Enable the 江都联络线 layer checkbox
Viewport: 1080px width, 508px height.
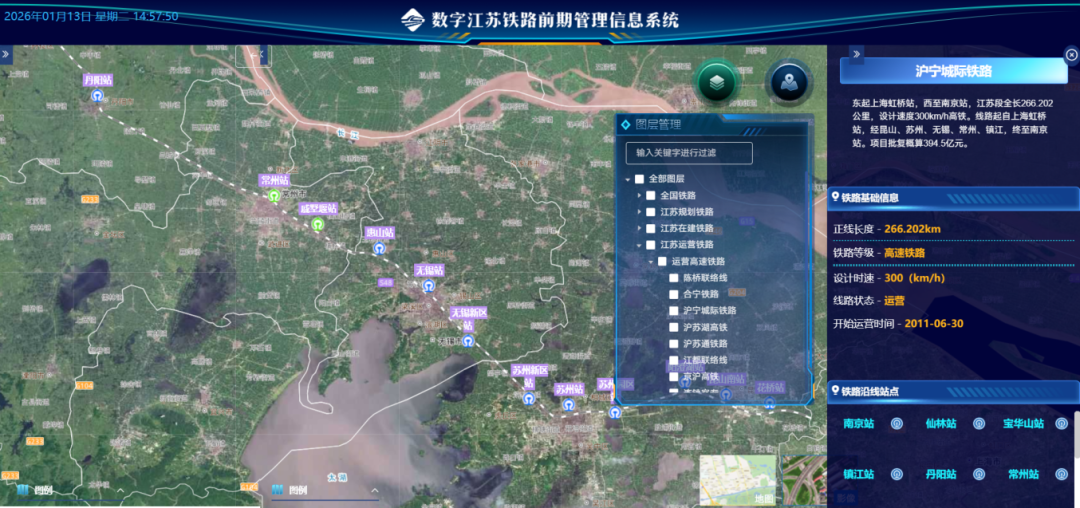pyautogui.click(x=674, y=360)
